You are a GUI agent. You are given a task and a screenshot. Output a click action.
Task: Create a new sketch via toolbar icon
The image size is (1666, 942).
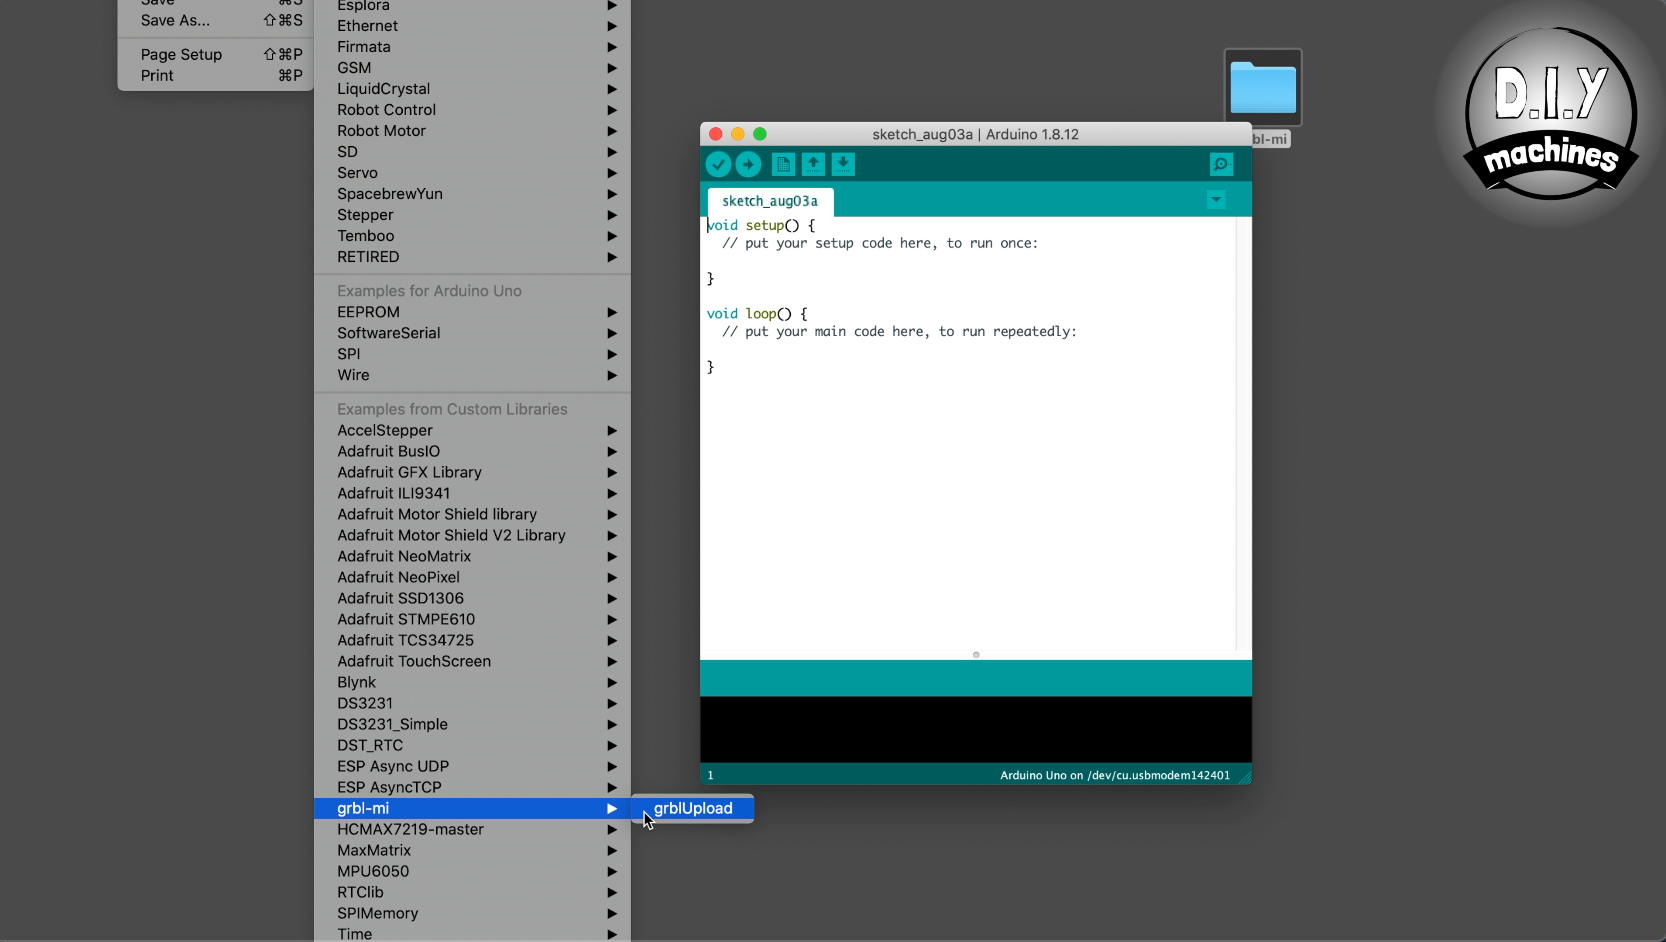click(x=783, y=164)
